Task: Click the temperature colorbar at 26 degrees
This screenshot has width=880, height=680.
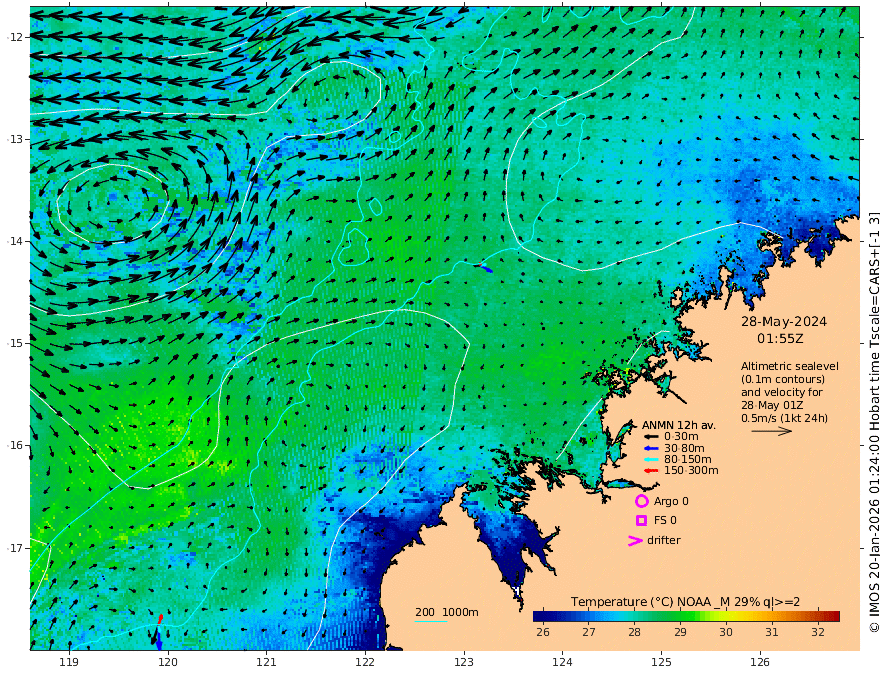Action: 543,617
